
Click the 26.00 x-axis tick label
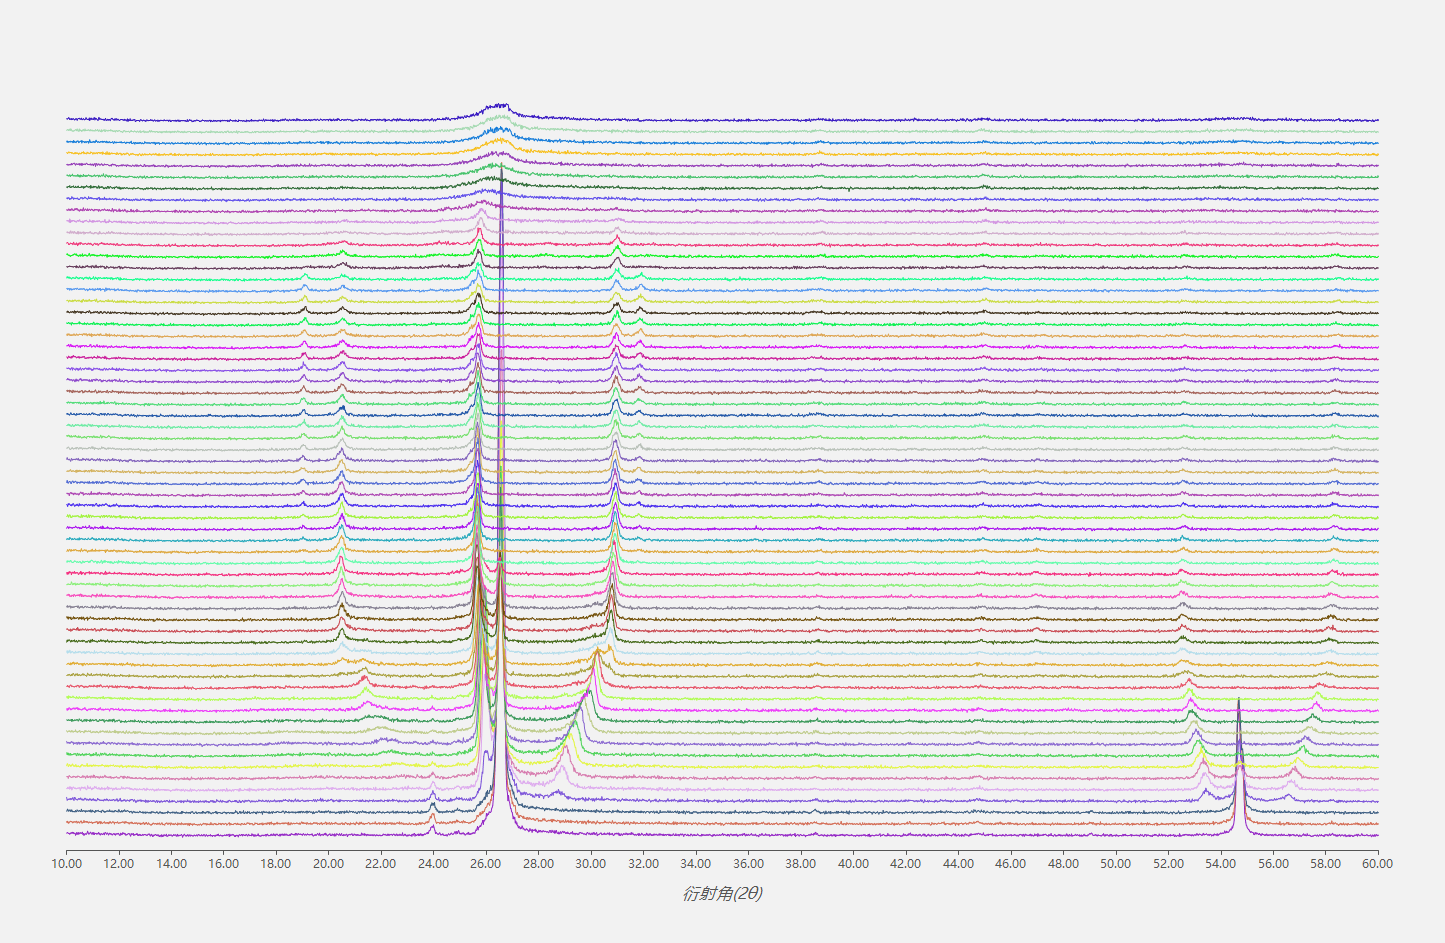486,864
